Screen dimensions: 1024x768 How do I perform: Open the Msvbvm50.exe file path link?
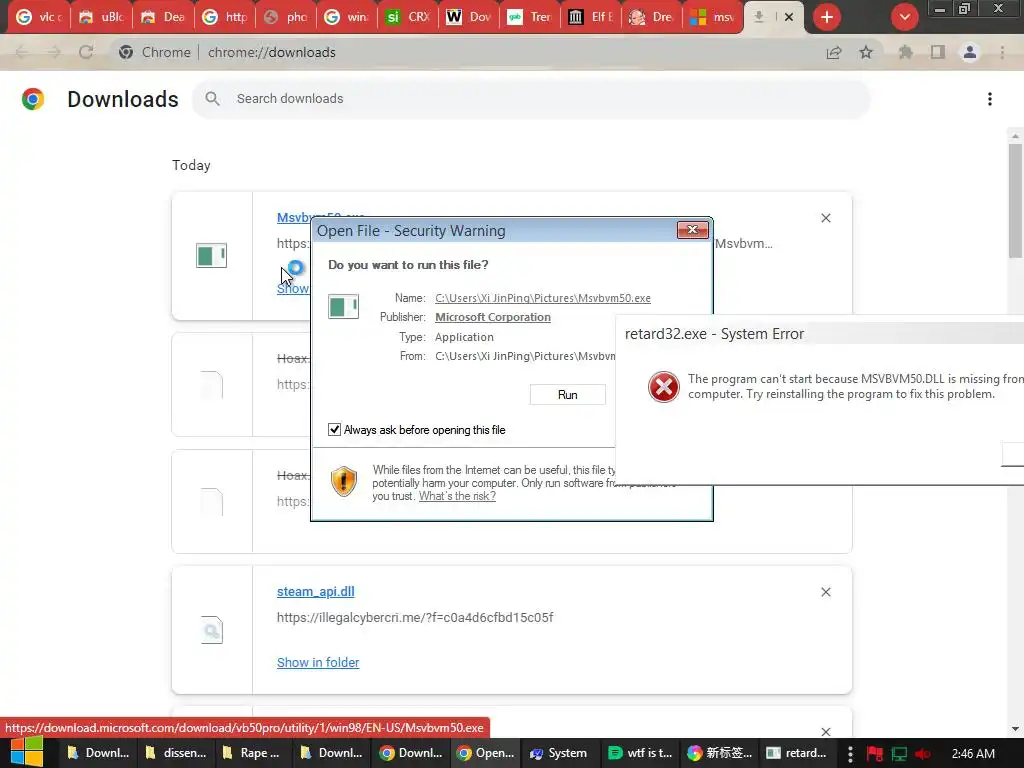tap(543, 298)
